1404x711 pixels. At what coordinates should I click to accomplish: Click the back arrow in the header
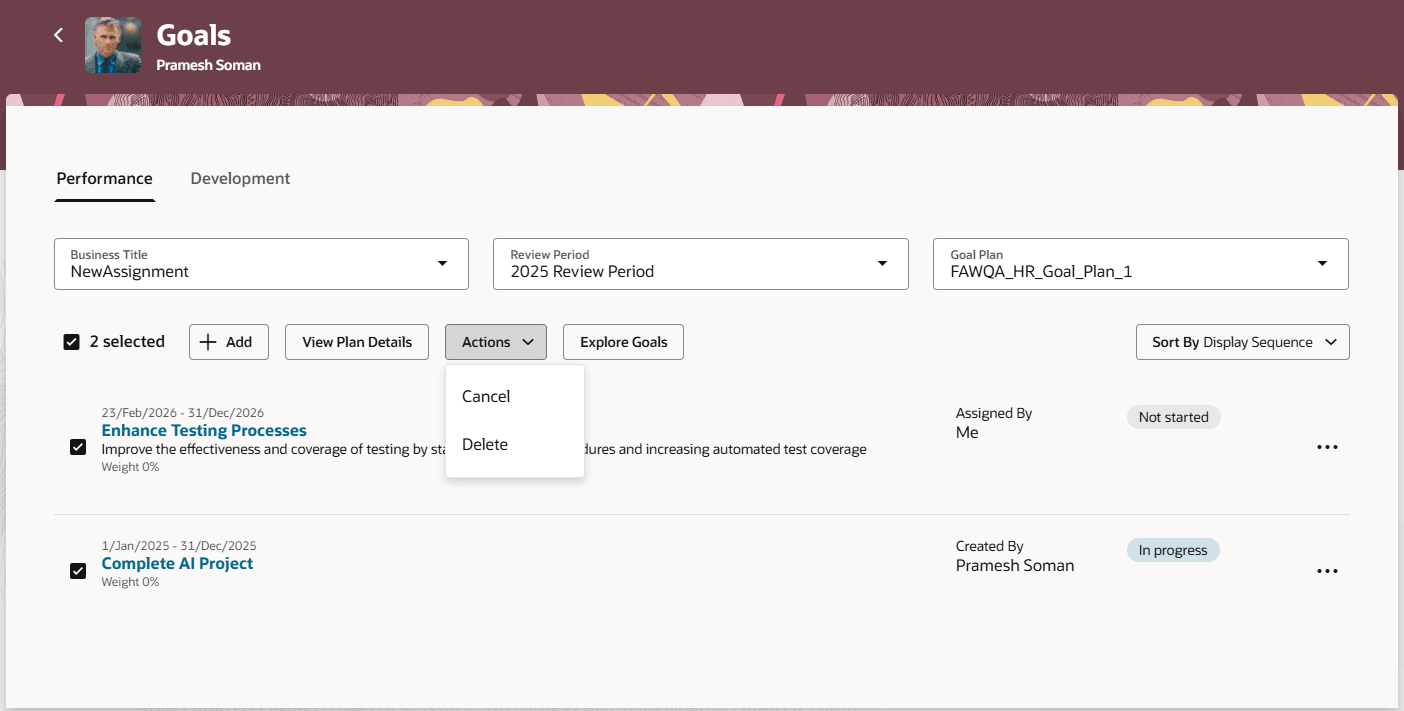pos(58,34)
